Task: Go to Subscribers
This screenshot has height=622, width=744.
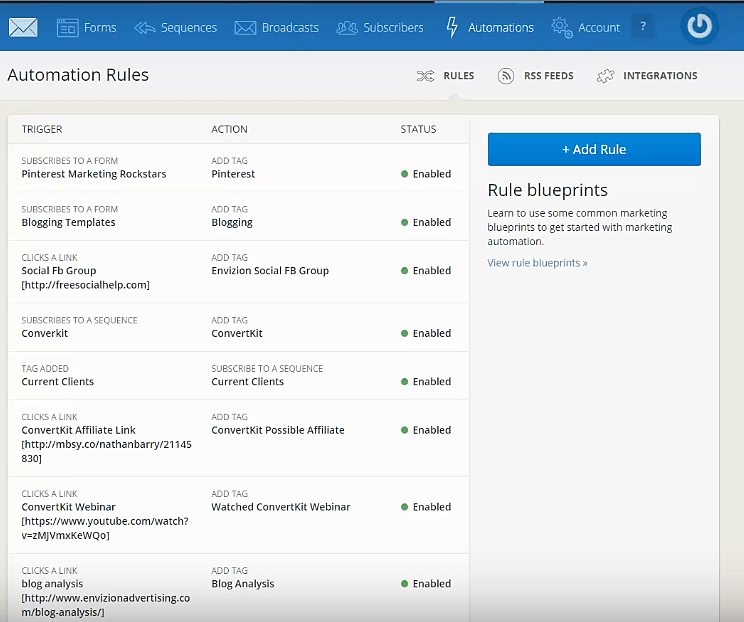Action: coord(393,28)
